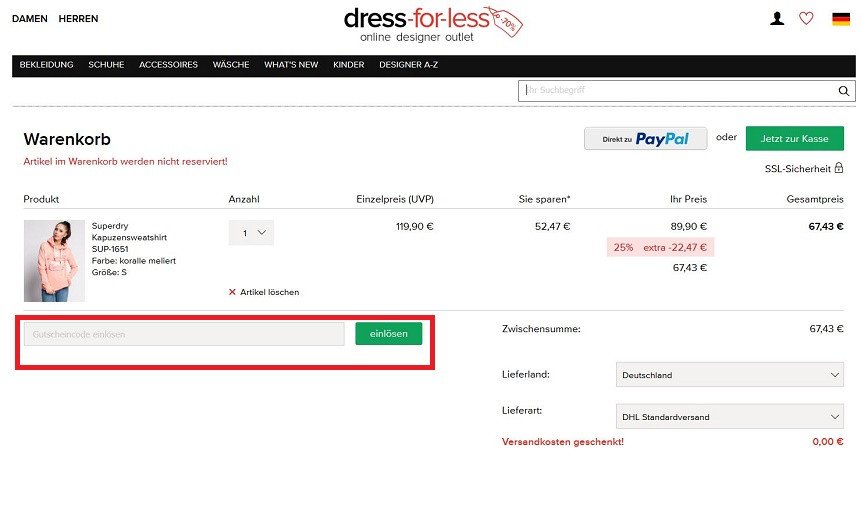Open the Anzahl quantity dropdown

[x=251, y=233]
